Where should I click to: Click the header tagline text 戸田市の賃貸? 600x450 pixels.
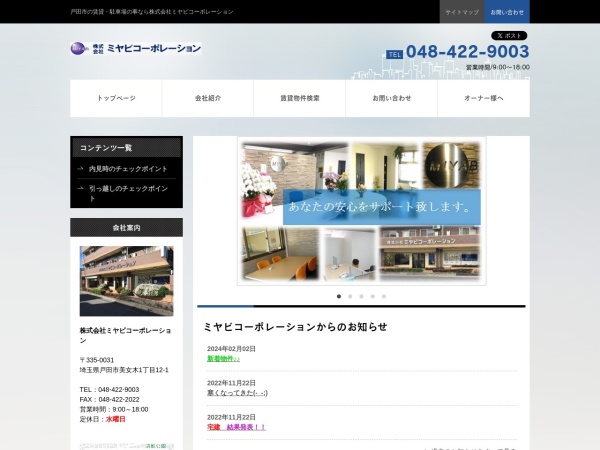tap(152, 12)
